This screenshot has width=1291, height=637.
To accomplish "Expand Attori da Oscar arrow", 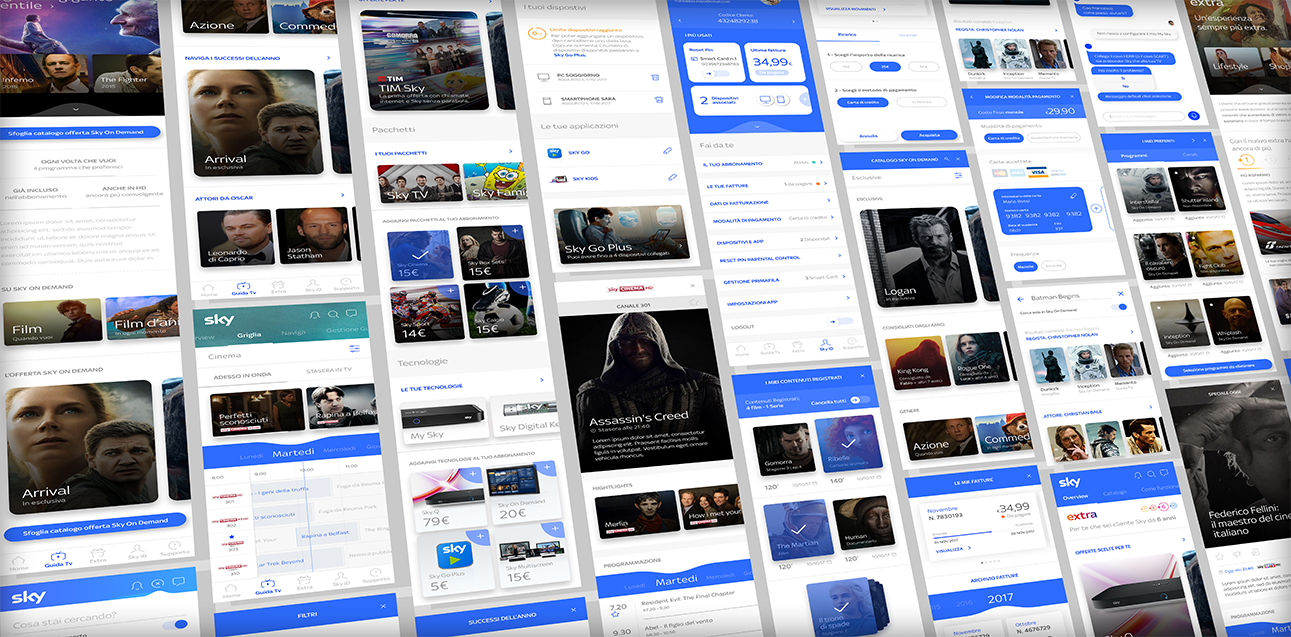I will (x=342, y=196).
